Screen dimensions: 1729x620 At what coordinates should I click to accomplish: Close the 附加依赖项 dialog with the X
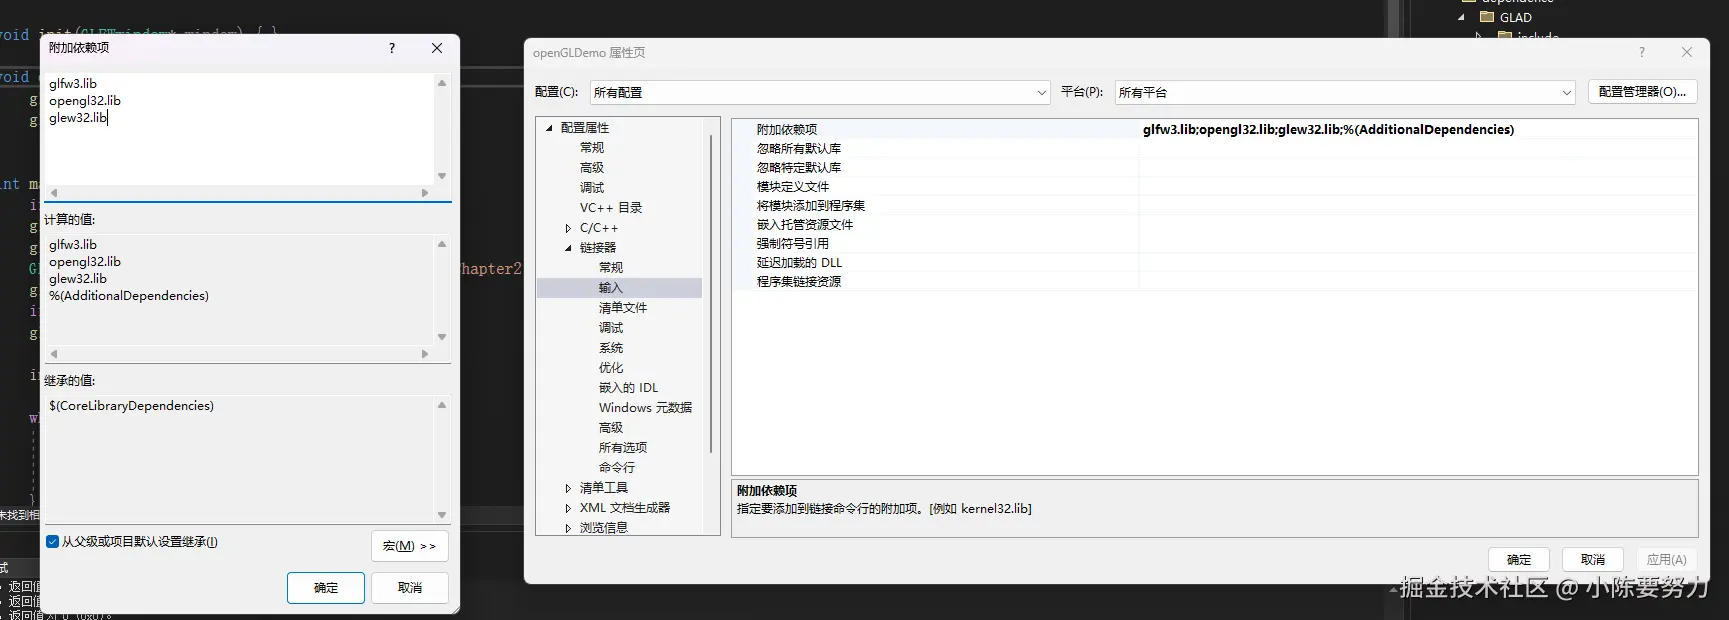(x=437, y=48)
